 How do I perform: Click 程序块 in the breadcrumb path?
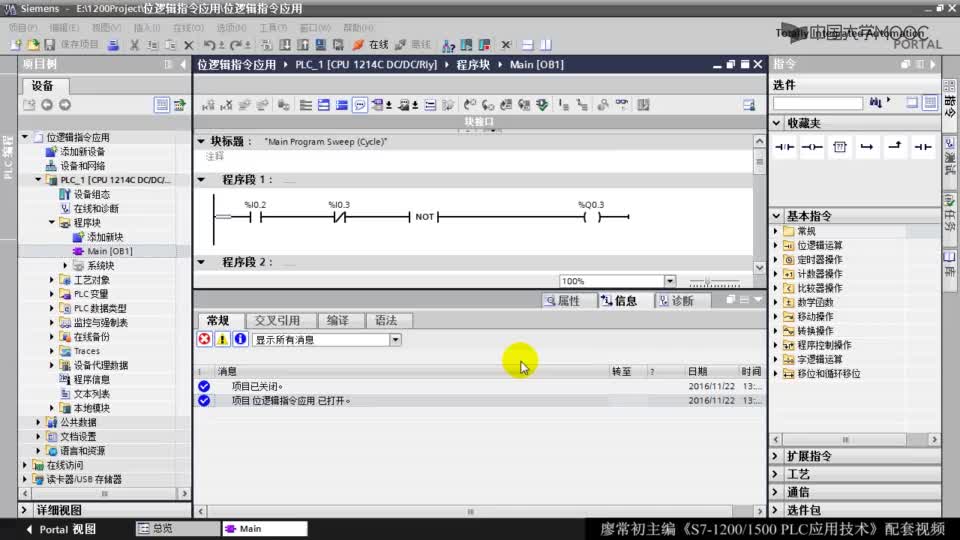point(473,65)
